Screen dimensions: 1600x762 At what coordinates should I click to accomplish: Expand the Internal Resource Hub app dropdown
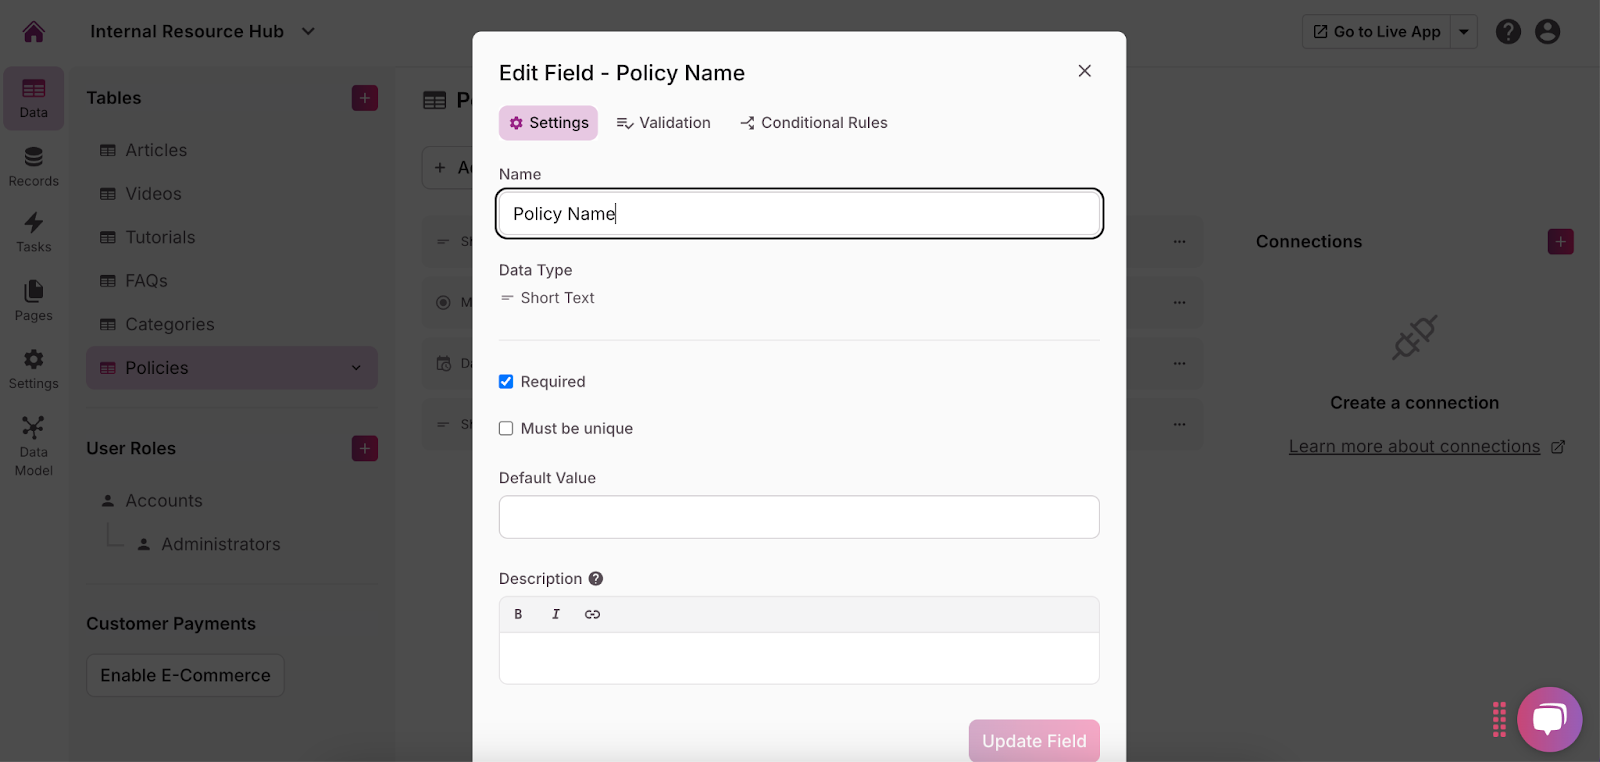point(308,32)
